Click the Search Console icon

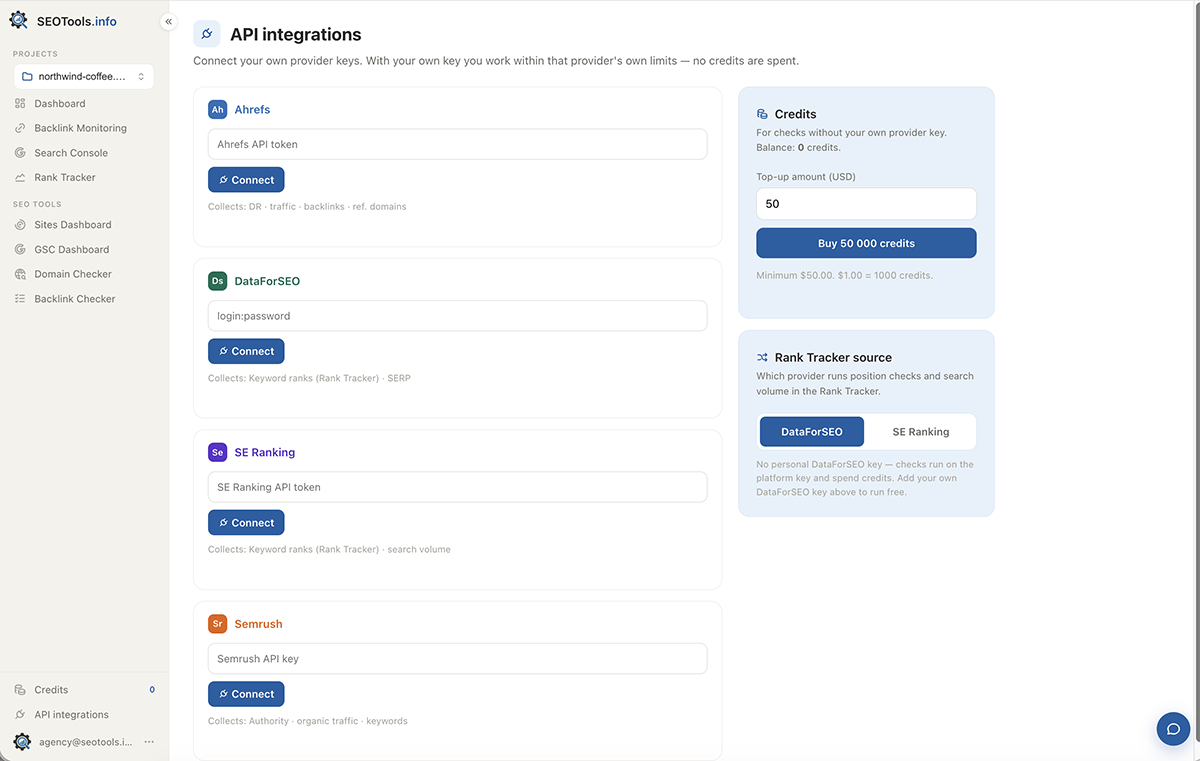tap(20, 153)
